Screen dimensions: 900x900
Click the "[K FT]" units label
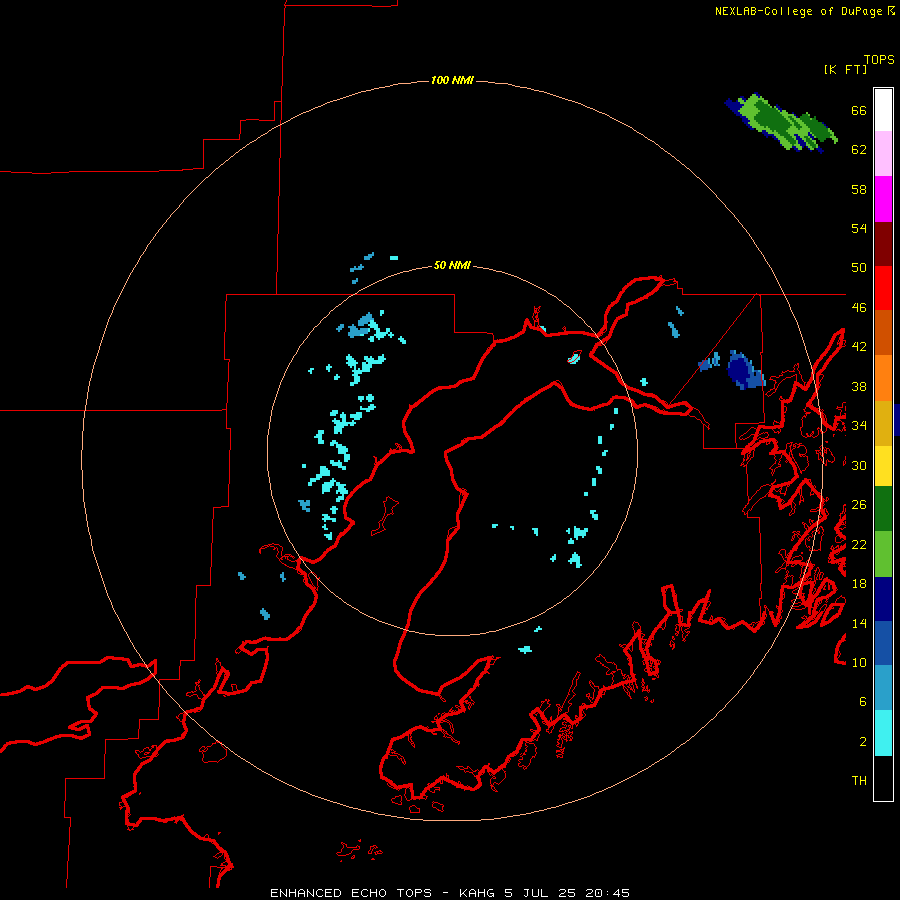845,70
